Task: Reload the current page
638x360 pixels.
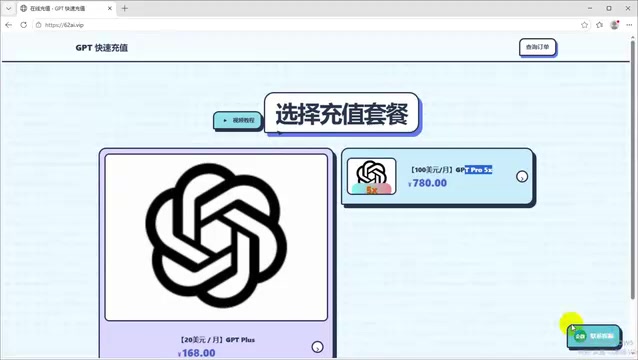Action: click(24, 25)
